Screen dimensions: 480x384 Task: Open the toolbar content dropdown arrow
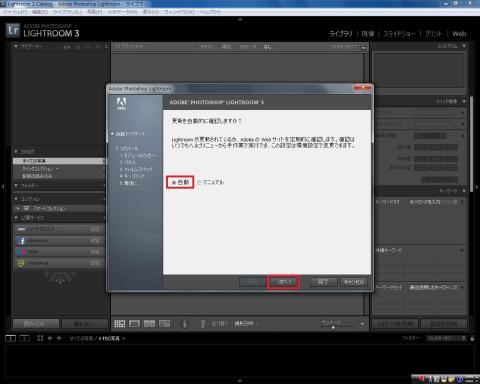(x=362, y=324)
